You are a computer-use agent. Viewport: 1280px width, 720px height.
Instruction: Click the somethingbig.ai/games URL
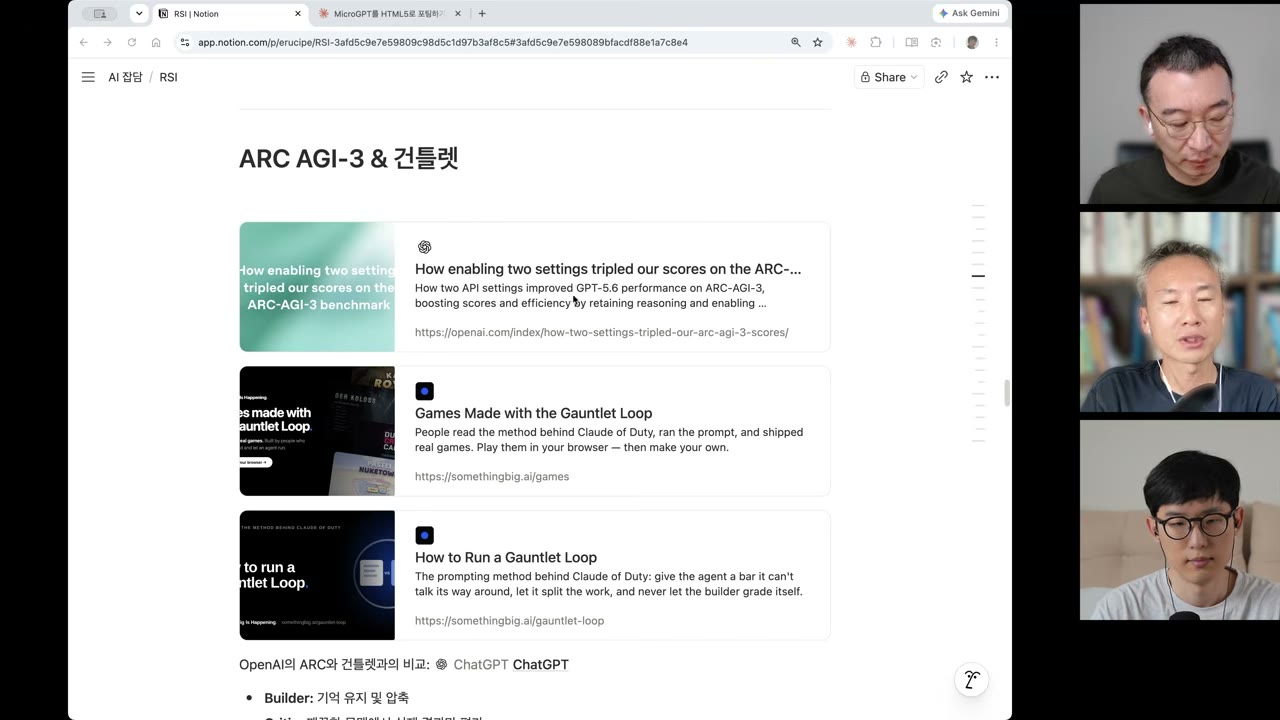coord(492,476)
